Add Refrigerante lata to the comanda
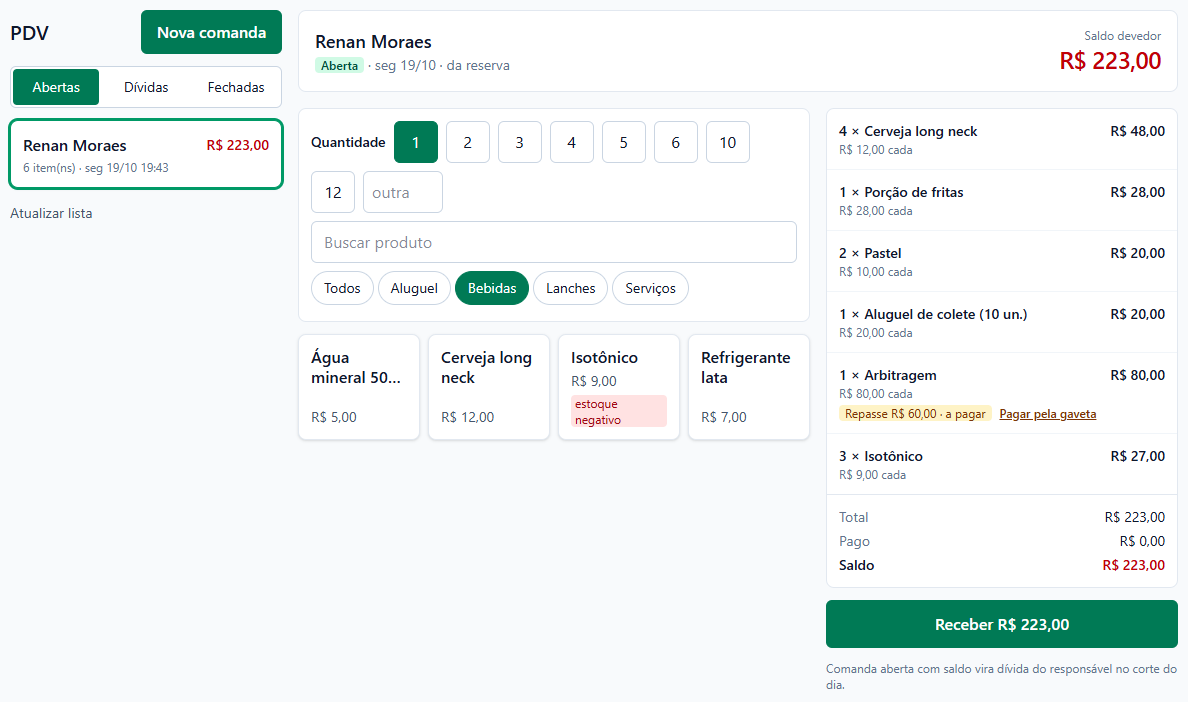Screen dimensions: 1188x702 (x=749, y=387)
